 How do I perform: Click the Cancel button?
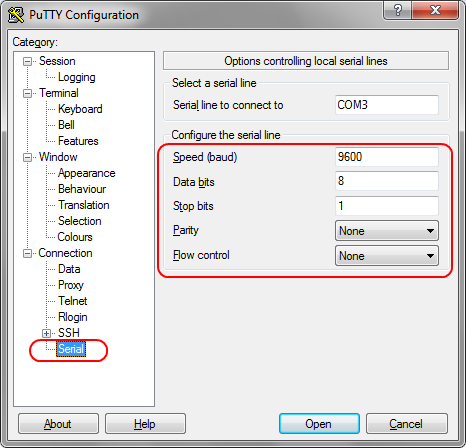tap(407, 424)
